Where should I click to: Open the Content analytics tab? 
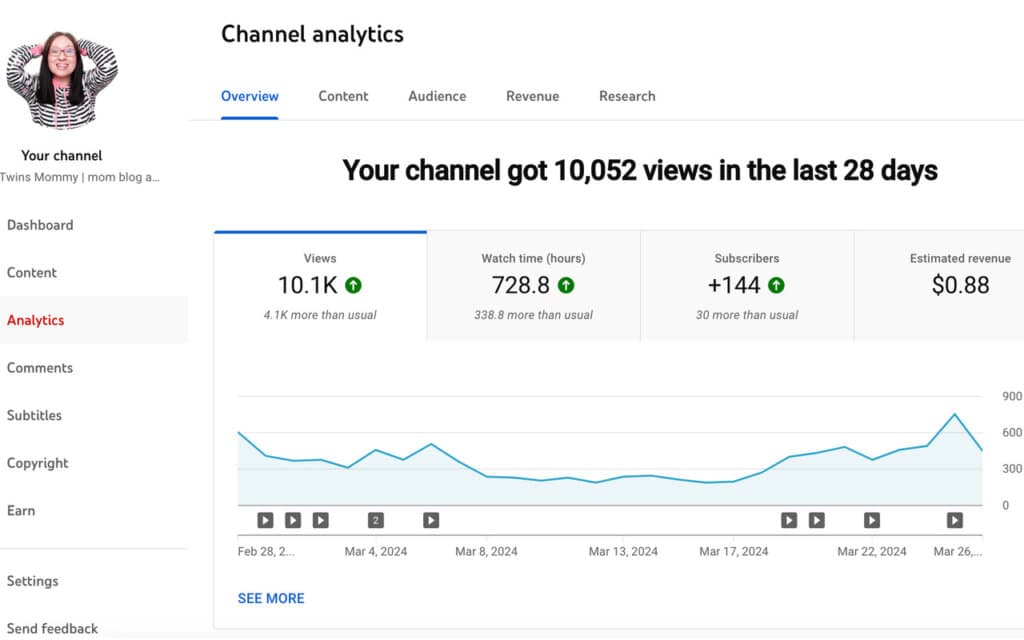(x=343, y=96)
